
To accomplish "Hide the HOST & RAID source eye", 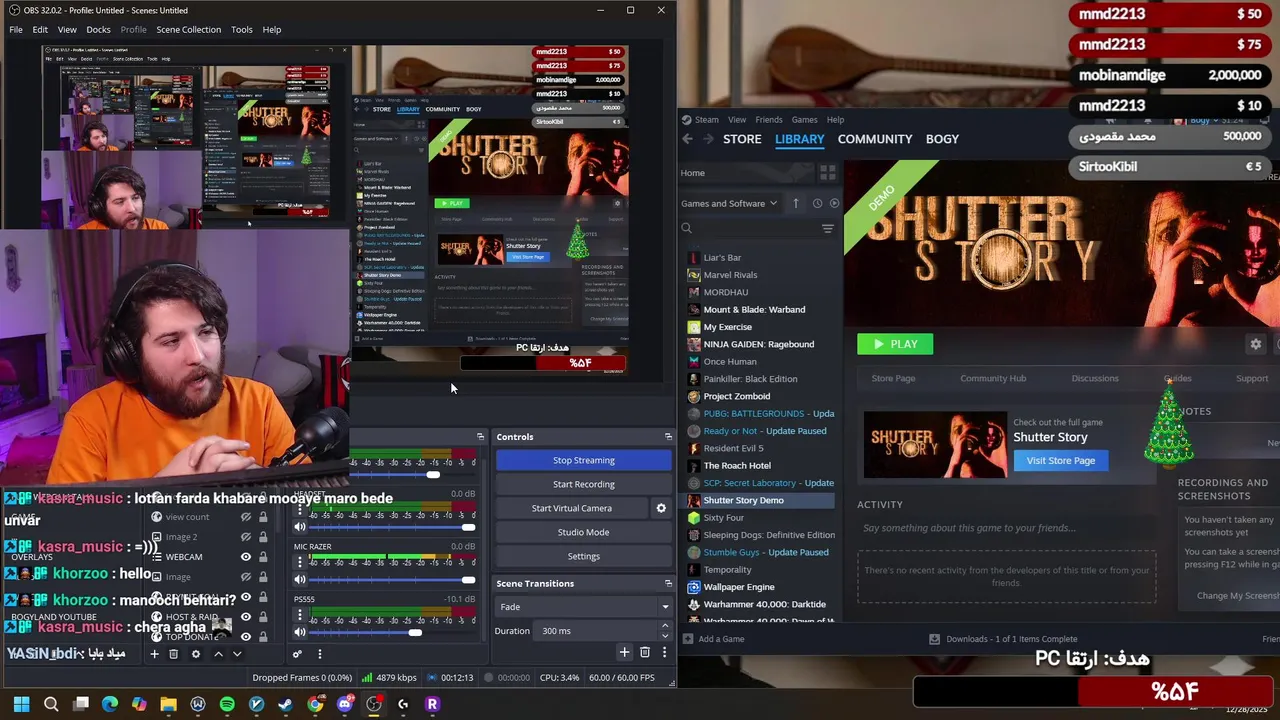I will pyautogui.click(x=245, y=617).
